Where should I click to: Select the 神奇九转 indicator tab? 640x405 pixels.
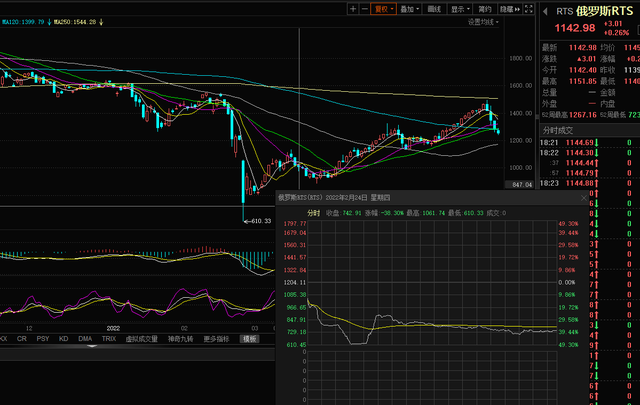tap(180, 339)
